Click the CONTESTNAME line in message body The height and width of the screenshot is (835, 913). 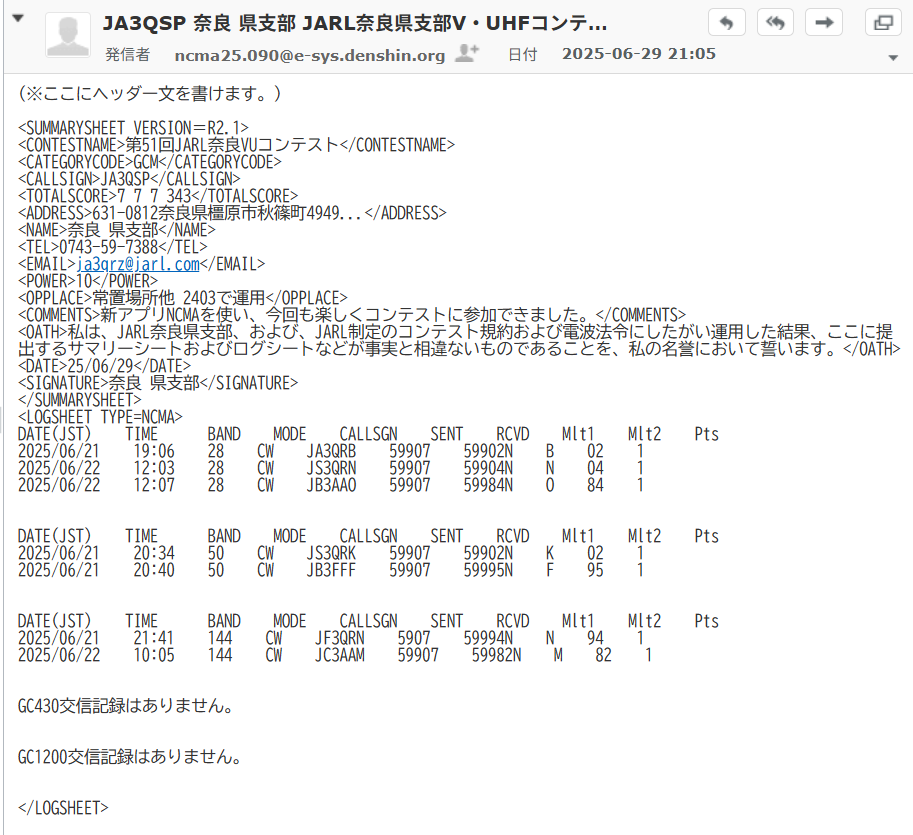pyautogui.click(x=236, y=145)
